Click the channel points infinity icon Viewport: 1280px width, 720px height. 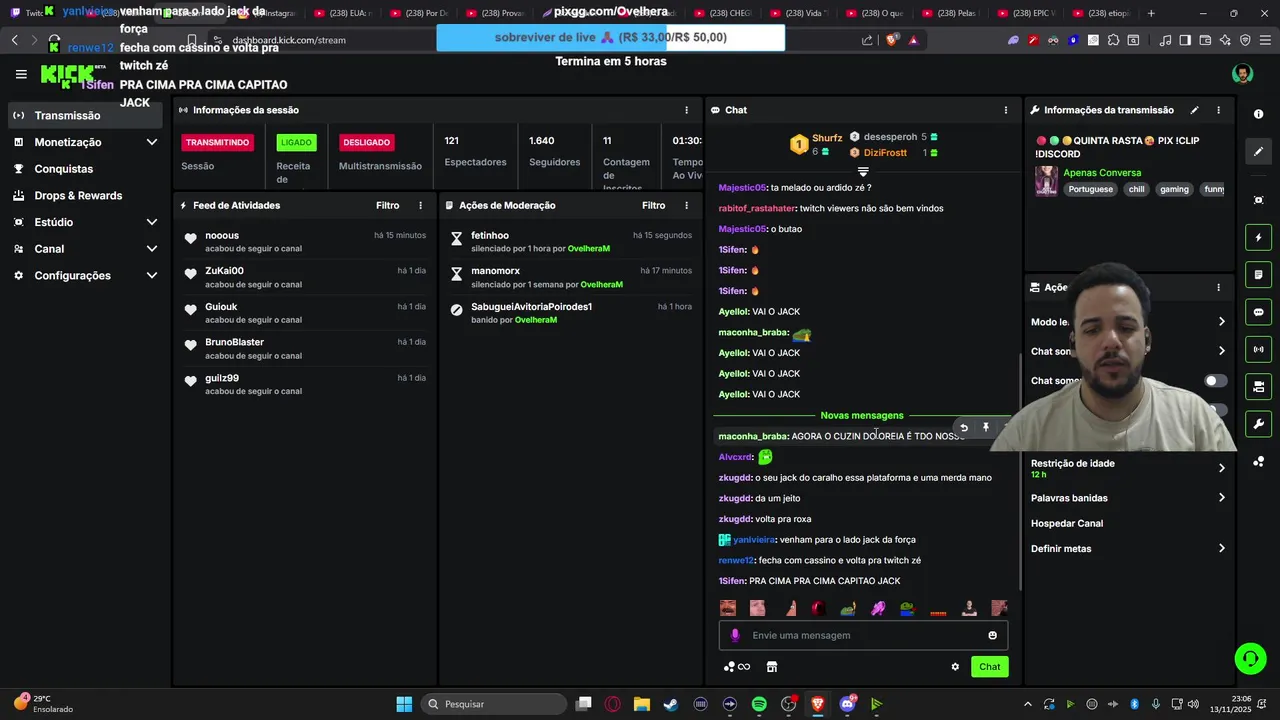[737, 667]
